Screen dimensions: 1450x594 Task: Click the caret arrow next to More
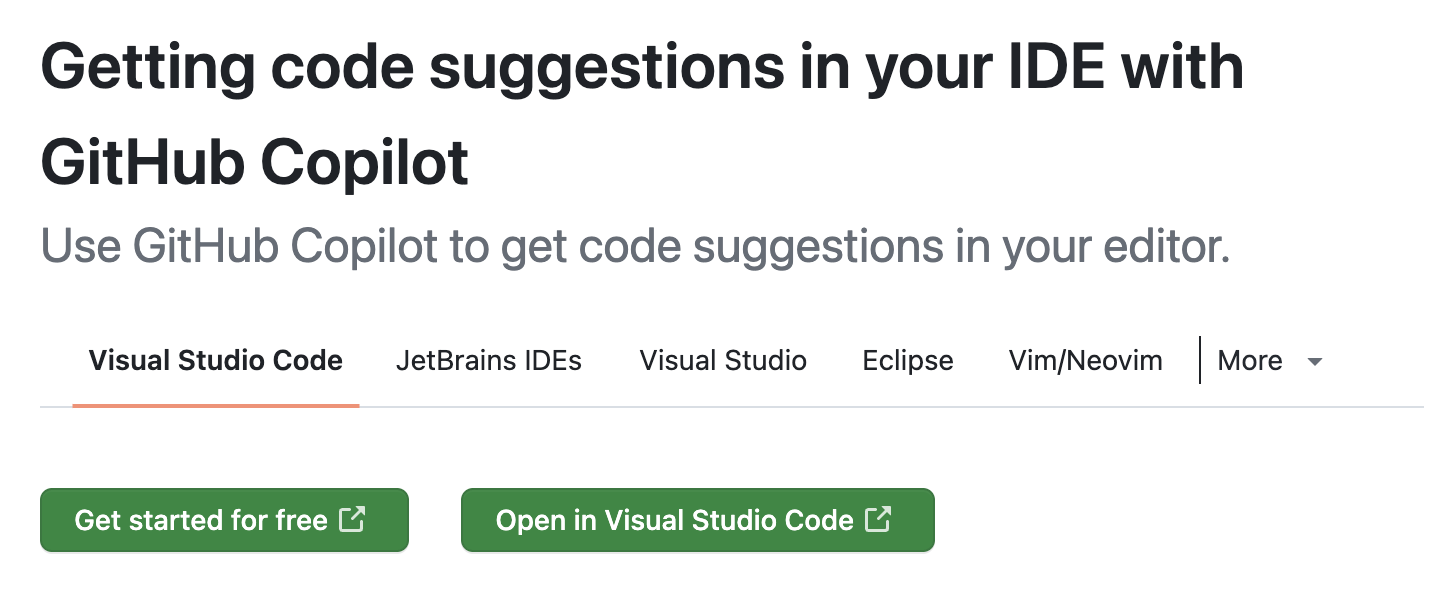(1315, 362)
